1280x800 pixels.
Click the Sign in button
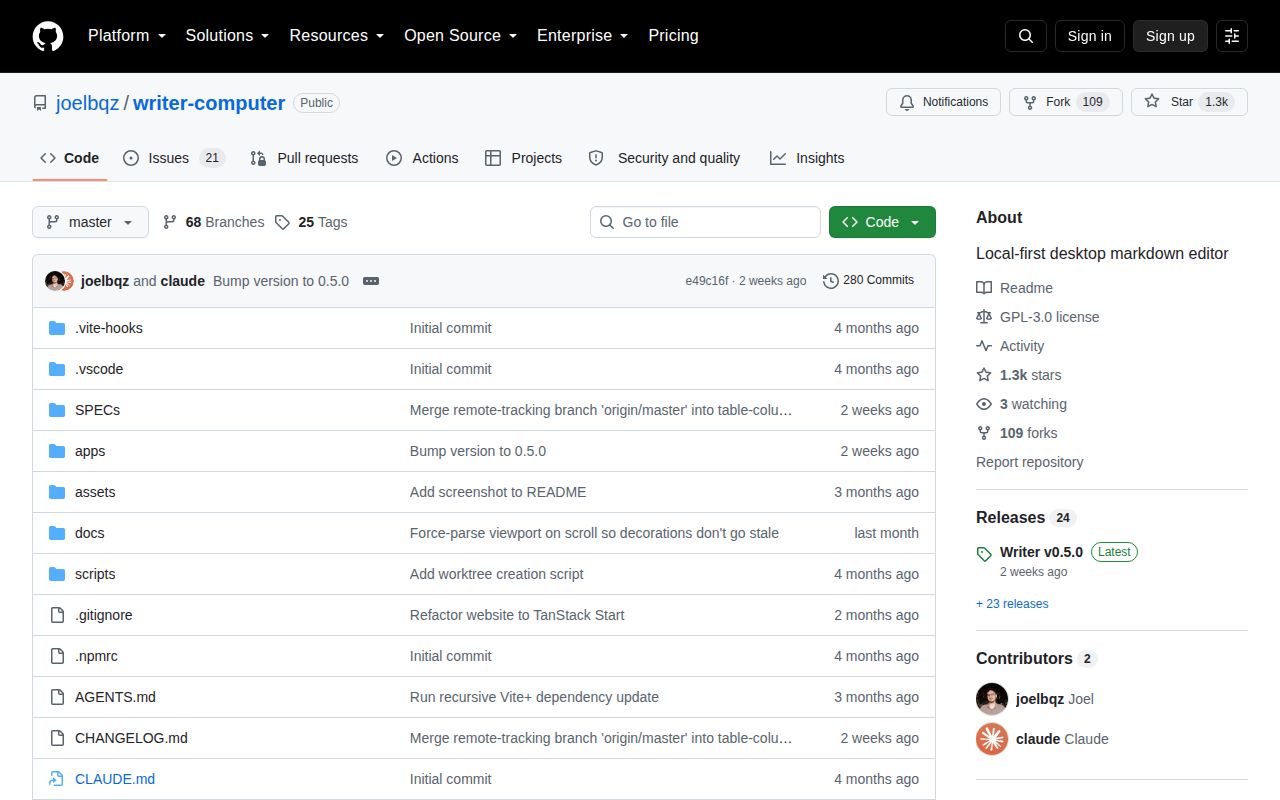tap(1089, 36)
